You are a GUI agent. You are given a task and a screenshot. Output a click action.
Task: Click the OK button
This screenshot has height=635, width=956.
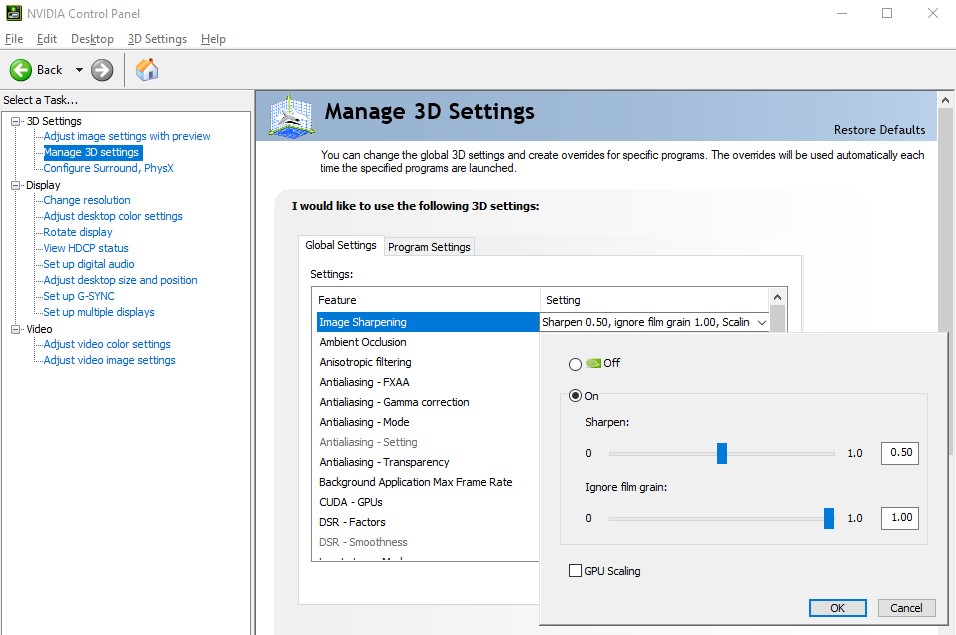click(837, 607)
